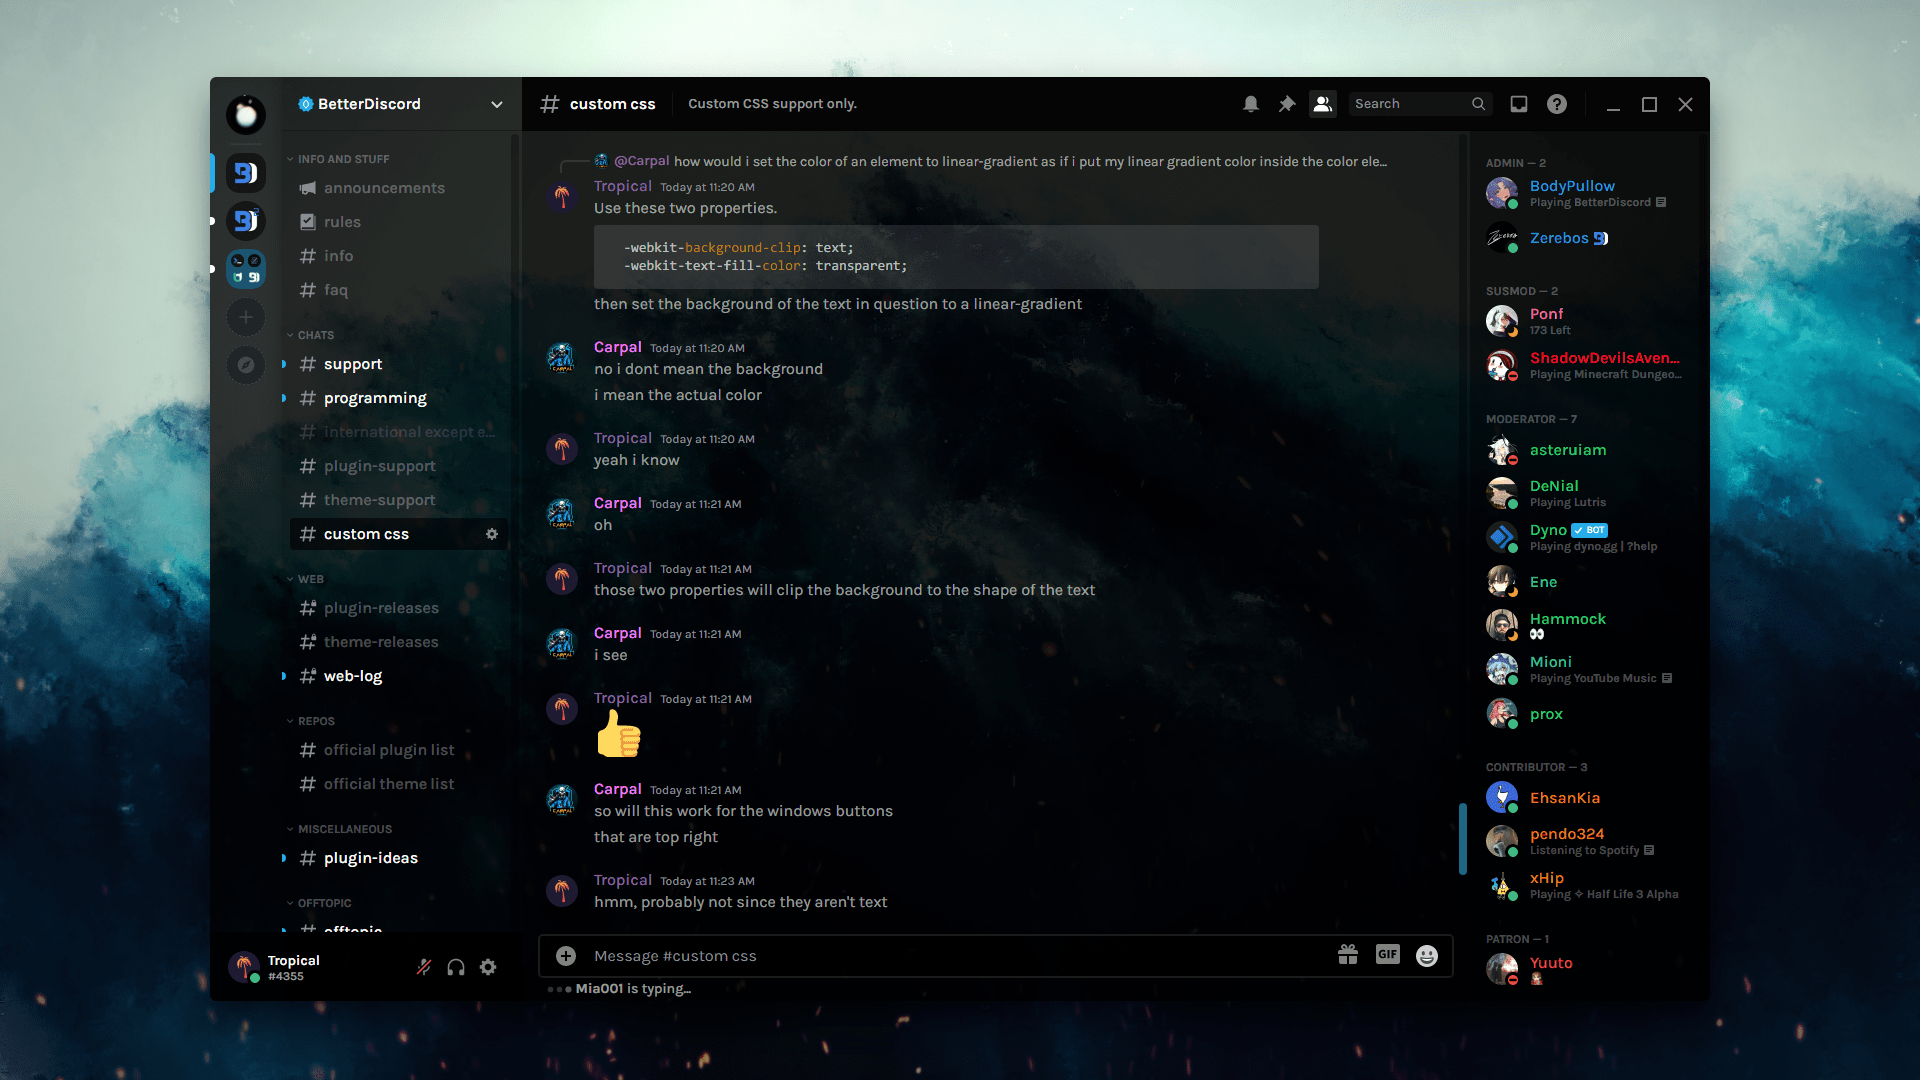Click the inbox/inbox tray icon
Viewport: 1920px width, 1080px height.
click(1518, 103)
